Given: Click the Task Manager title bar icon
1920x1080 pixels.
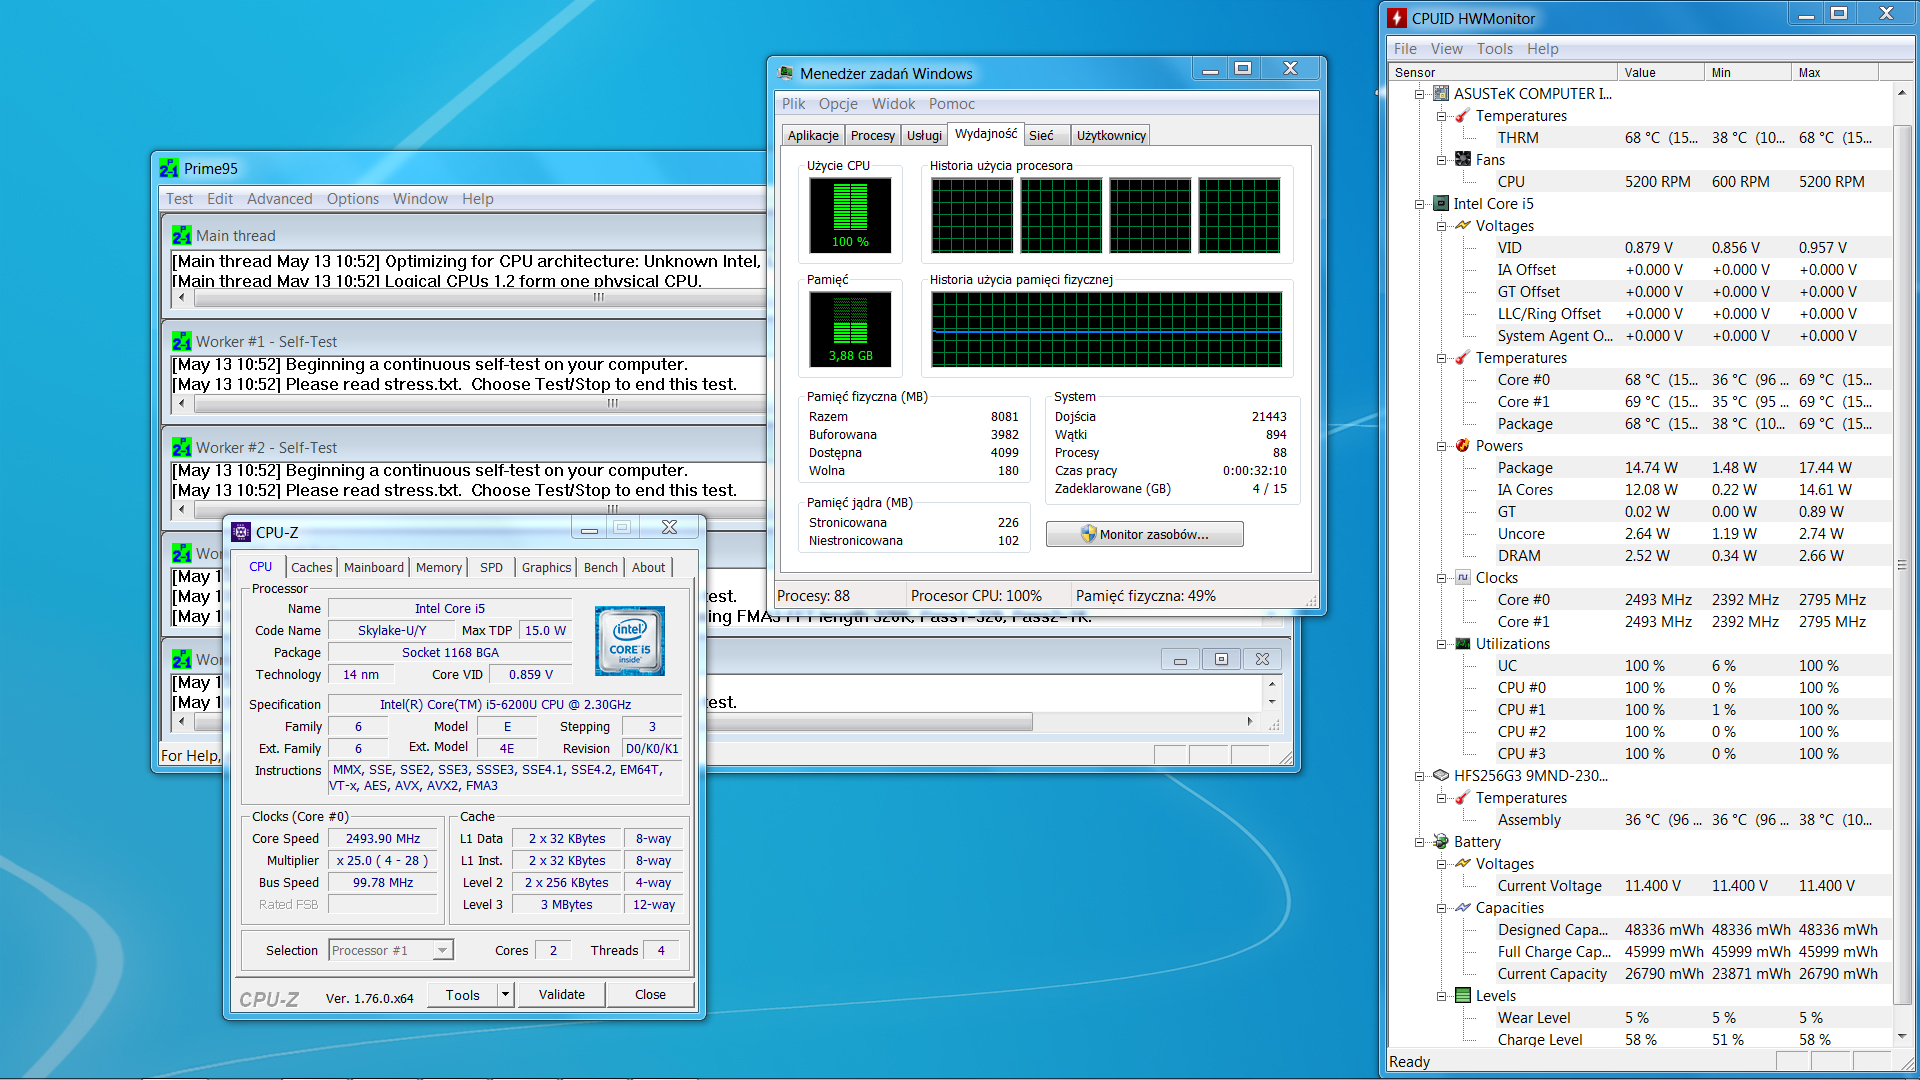Looking at the screenshot, I should tap(785, 74).
